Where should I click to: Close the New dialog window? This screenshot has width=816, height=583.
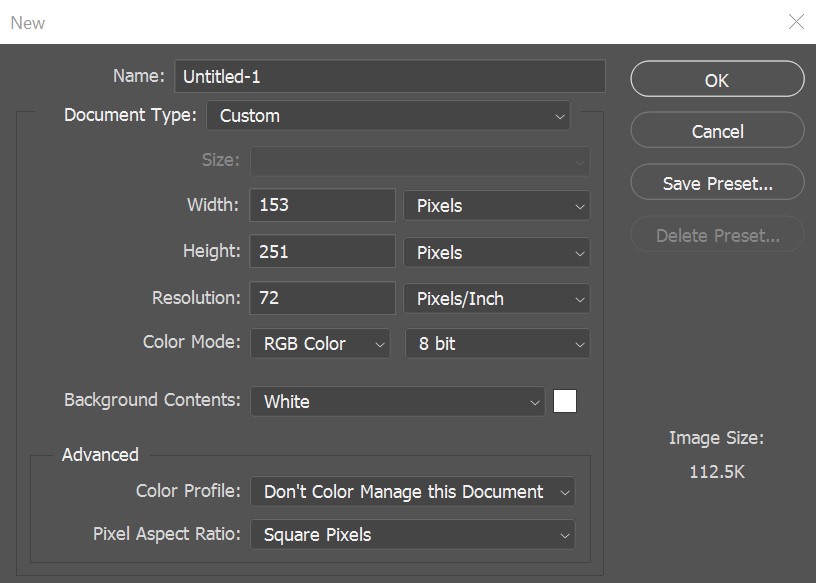tap(795, 22)
